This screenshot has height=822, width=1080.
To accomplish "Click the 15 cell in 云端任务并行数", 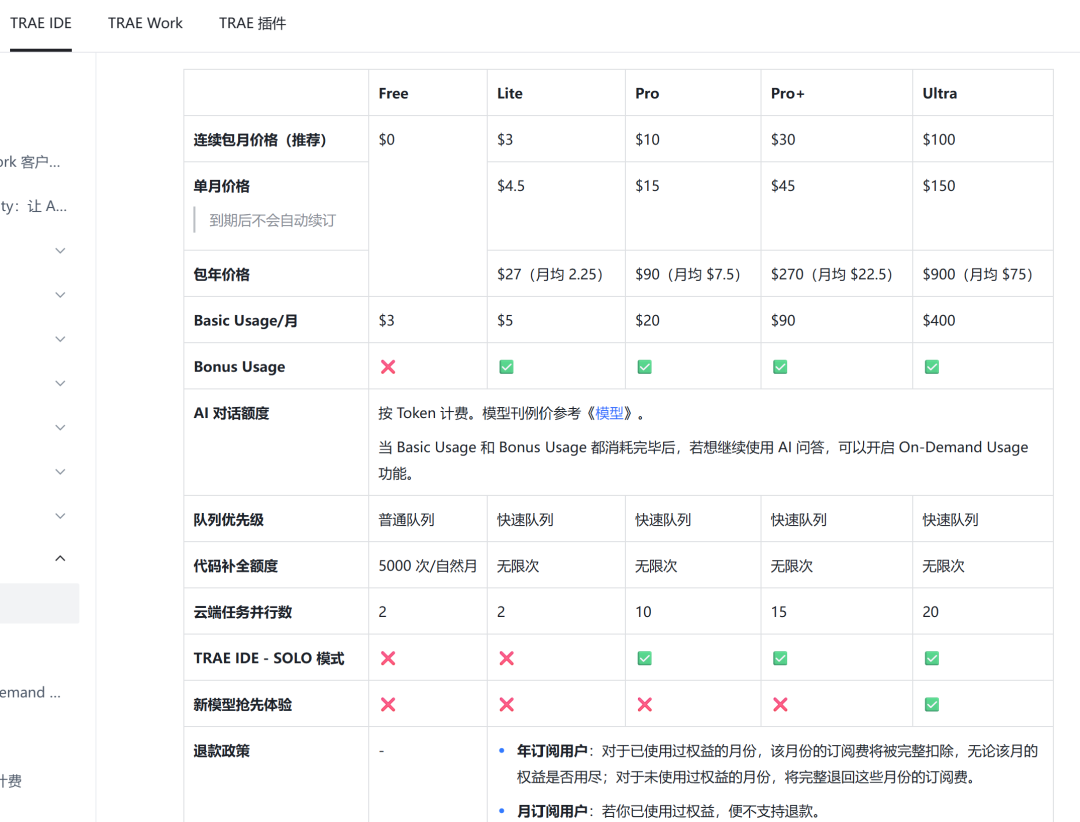I will coord(778,612).
